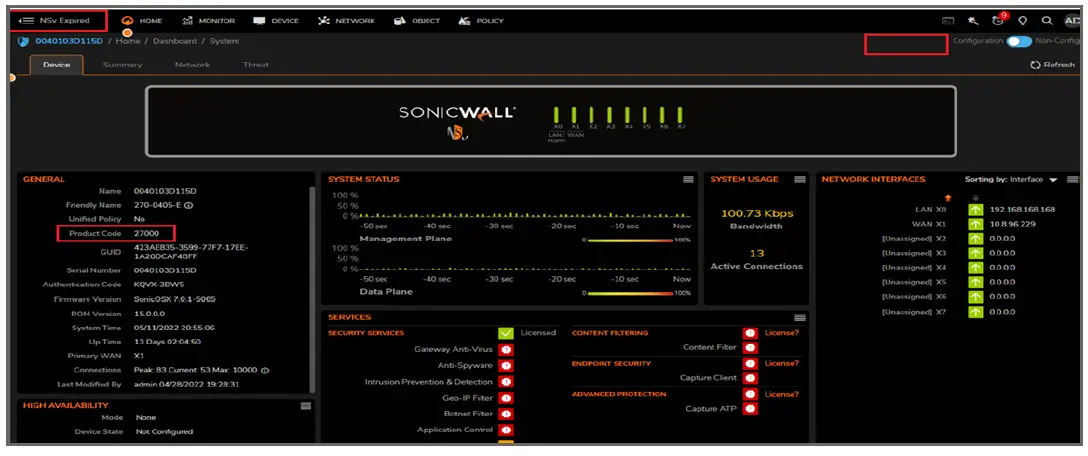Toggle the Configuration / Non-Config mode switch
Image resolution: width=1088 pixels, height=456 pixels.
tap(1019, 42)
